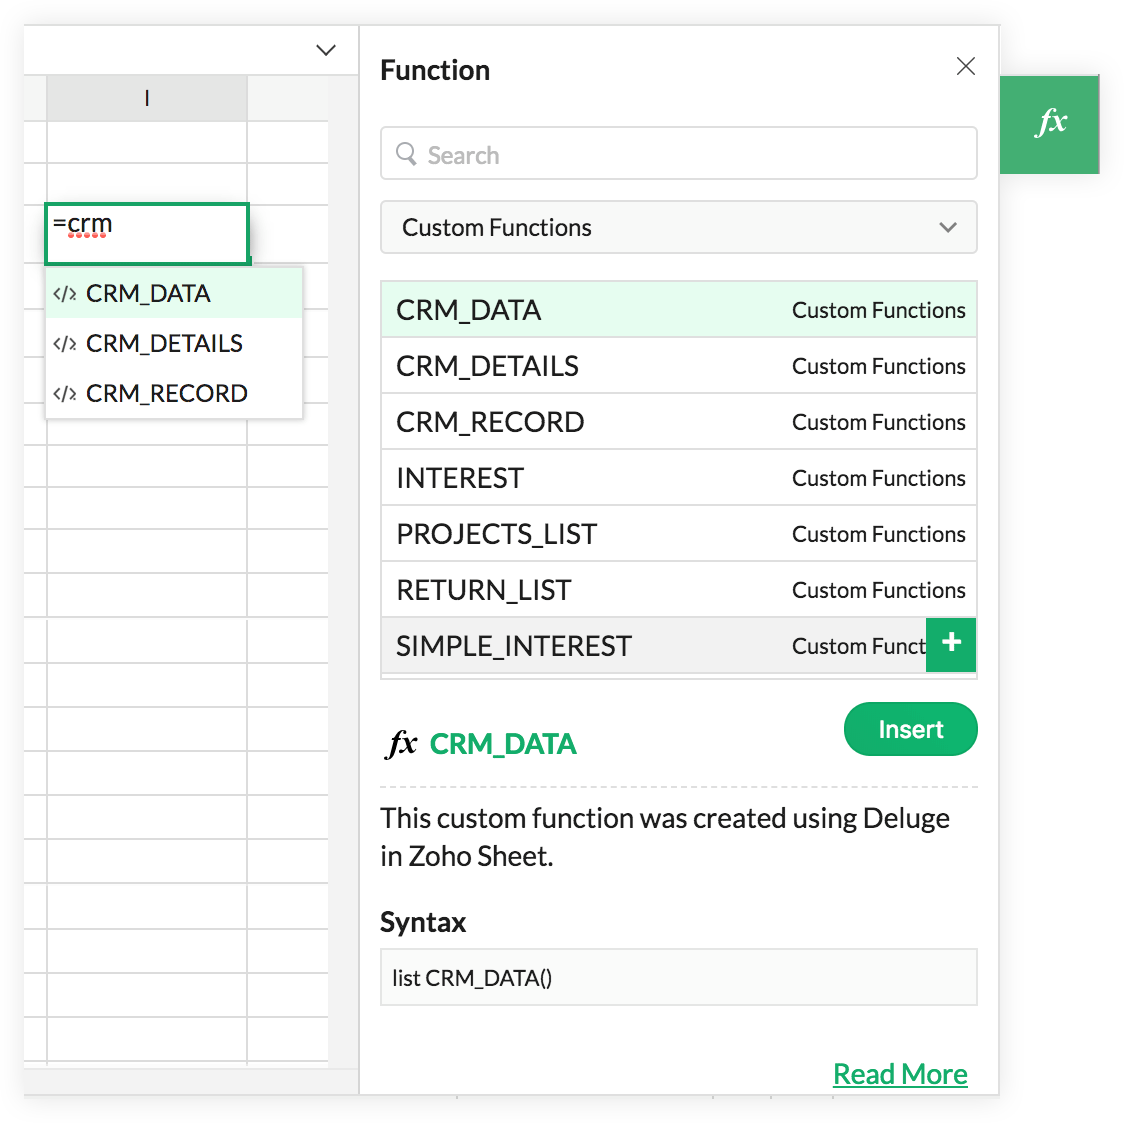
Task: Focus the function Search field
Action: [x=679, y=153]
